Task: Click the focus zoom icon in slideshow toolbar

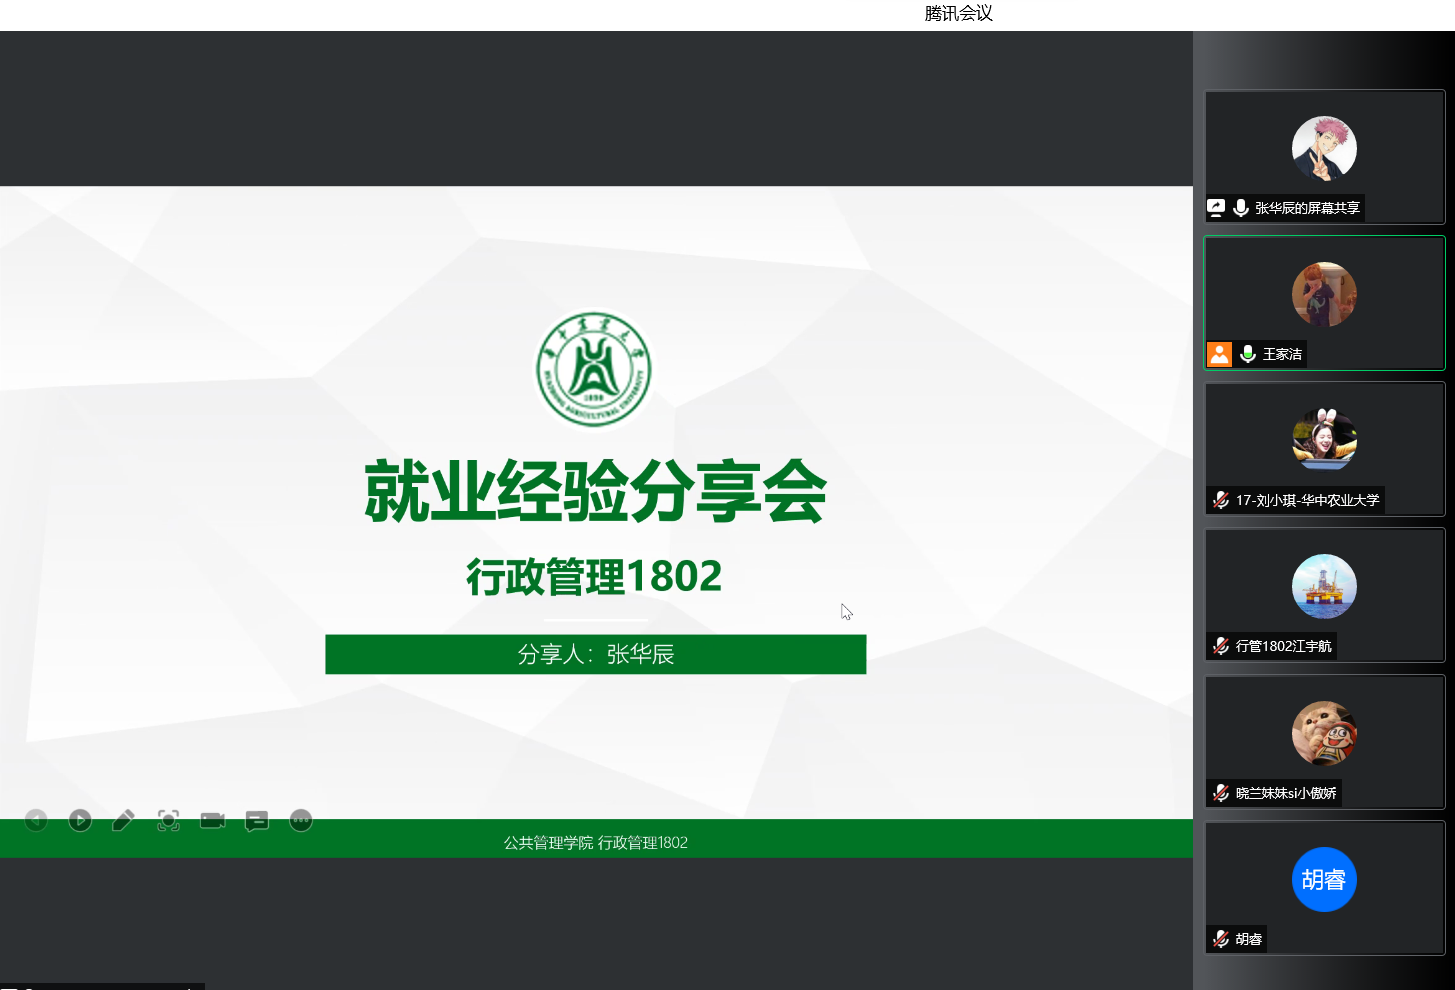Action: [x=168, y=821]
